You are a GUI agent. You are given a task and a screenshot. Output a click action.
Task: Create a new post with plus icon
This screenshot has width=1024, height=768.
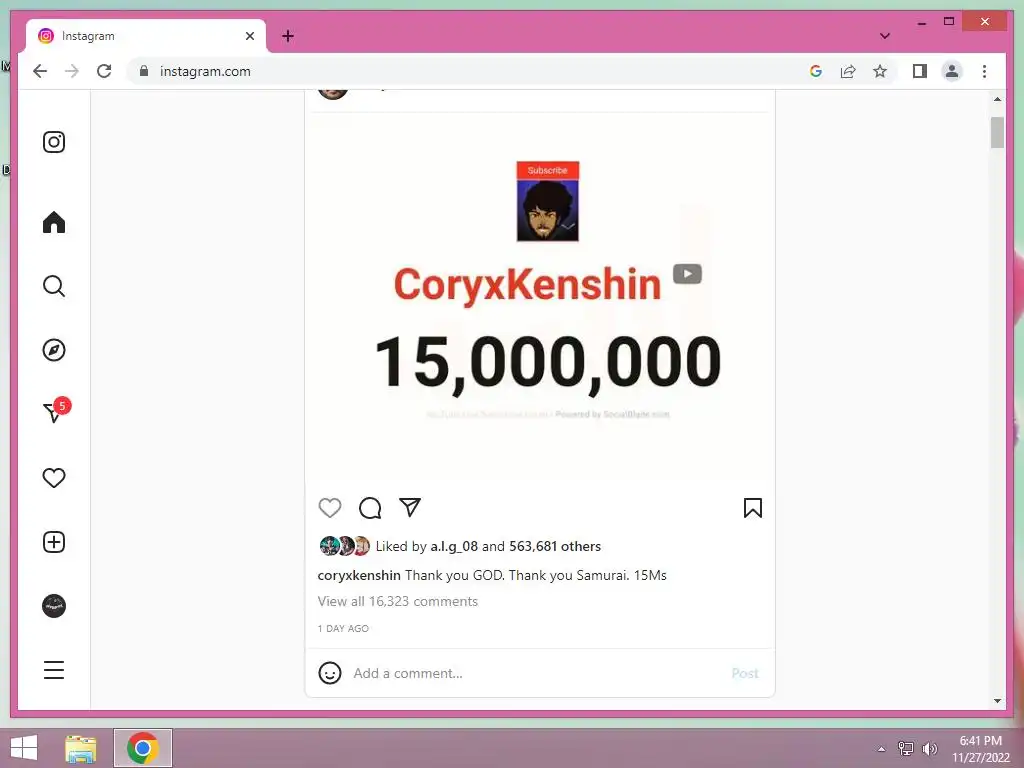pyautogui.click(x=54, y=542)
